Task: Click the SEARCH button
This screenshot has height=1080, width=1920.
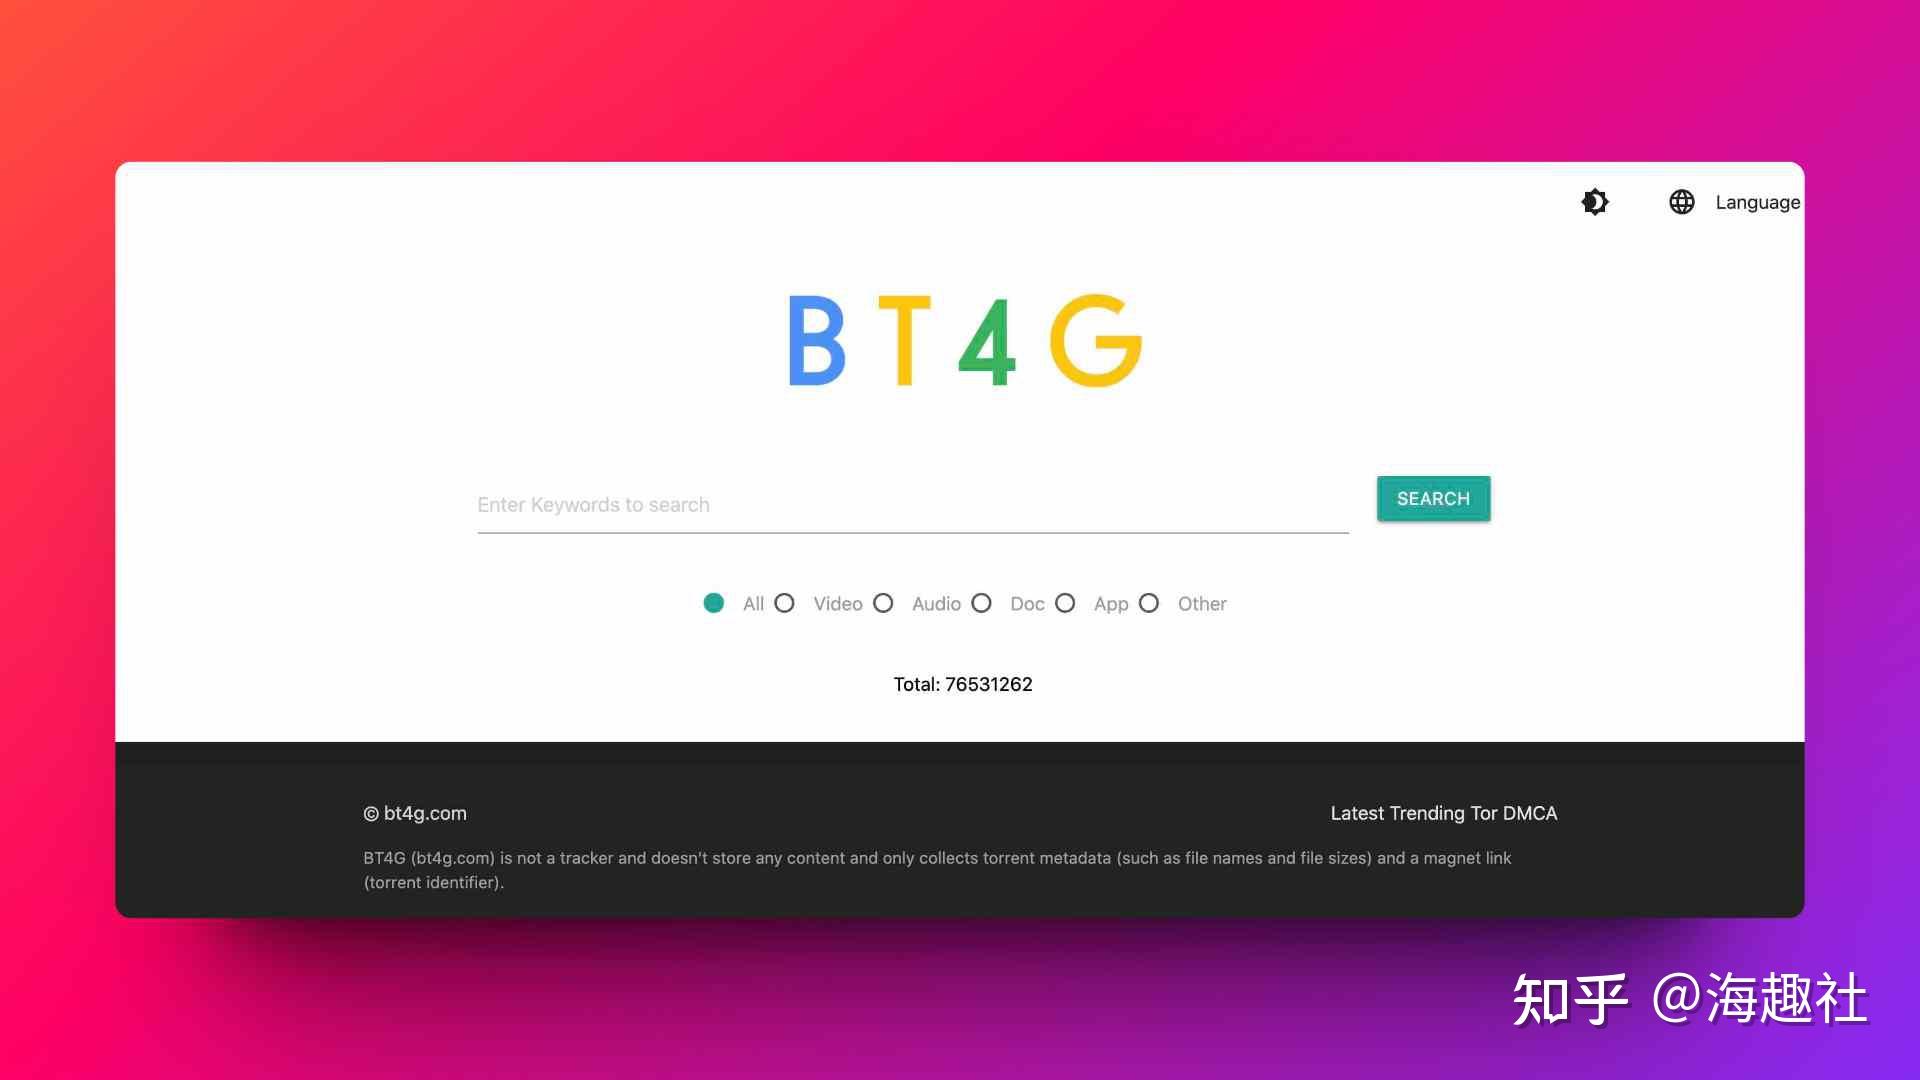Action: point(1432,498)
